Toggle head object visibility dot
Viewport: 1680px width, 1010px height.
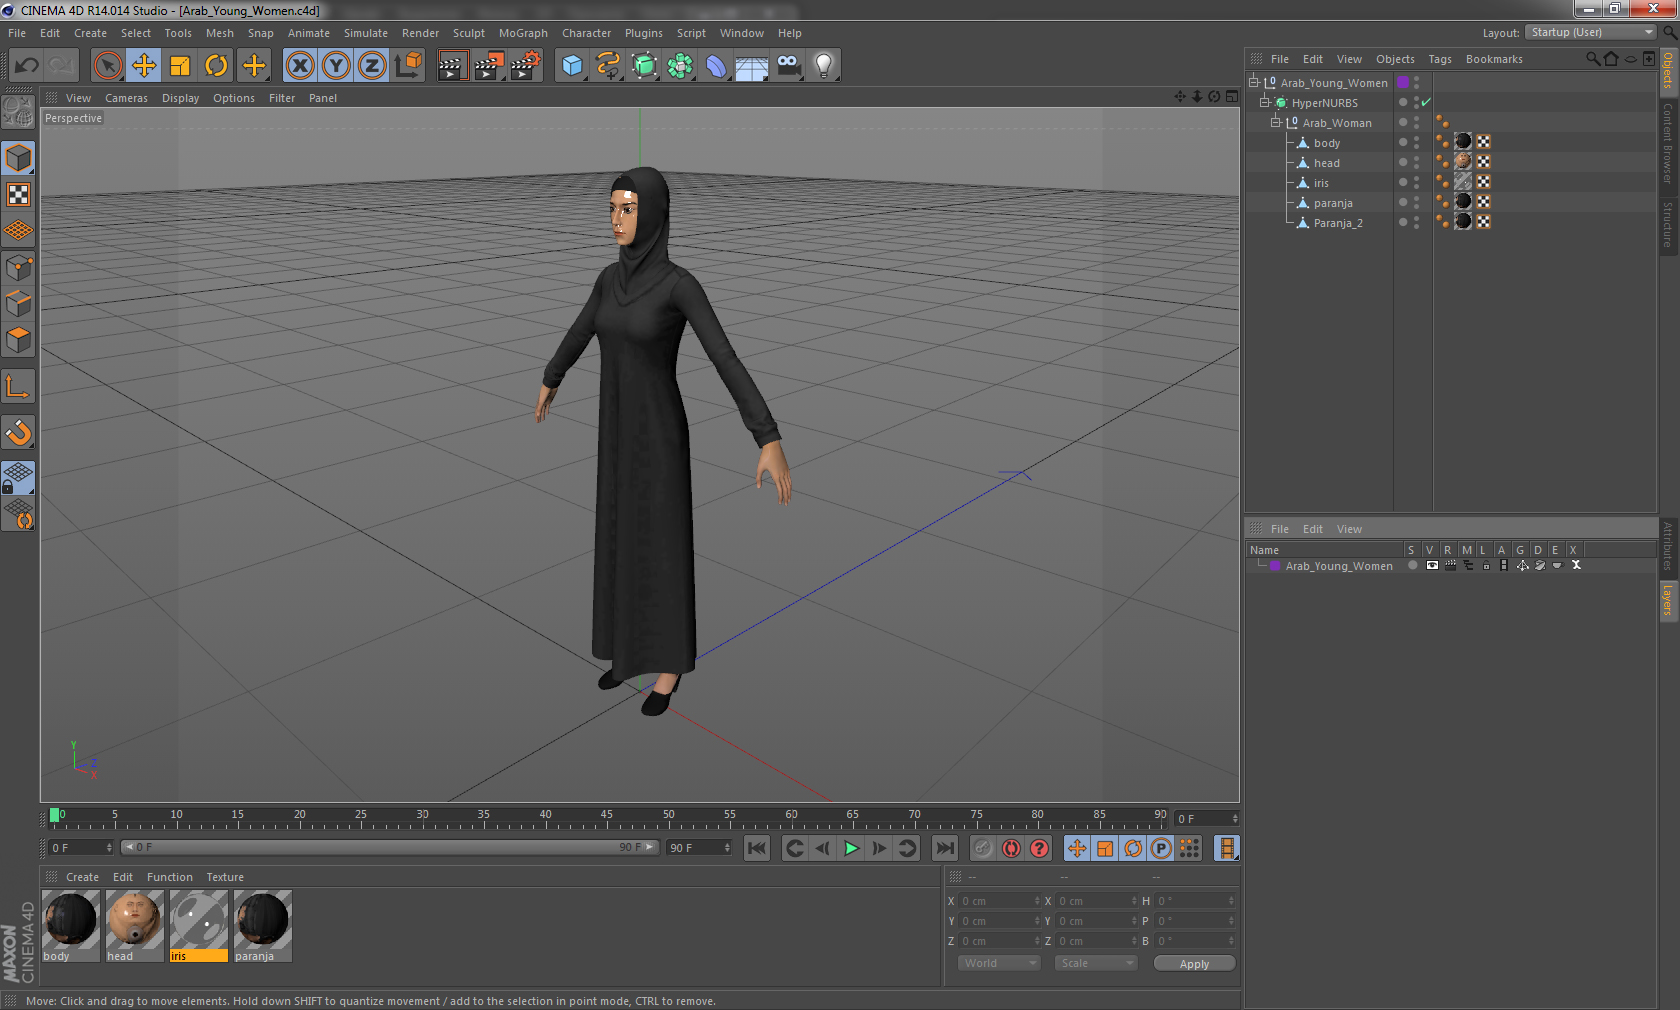(x=1403, y=162)
